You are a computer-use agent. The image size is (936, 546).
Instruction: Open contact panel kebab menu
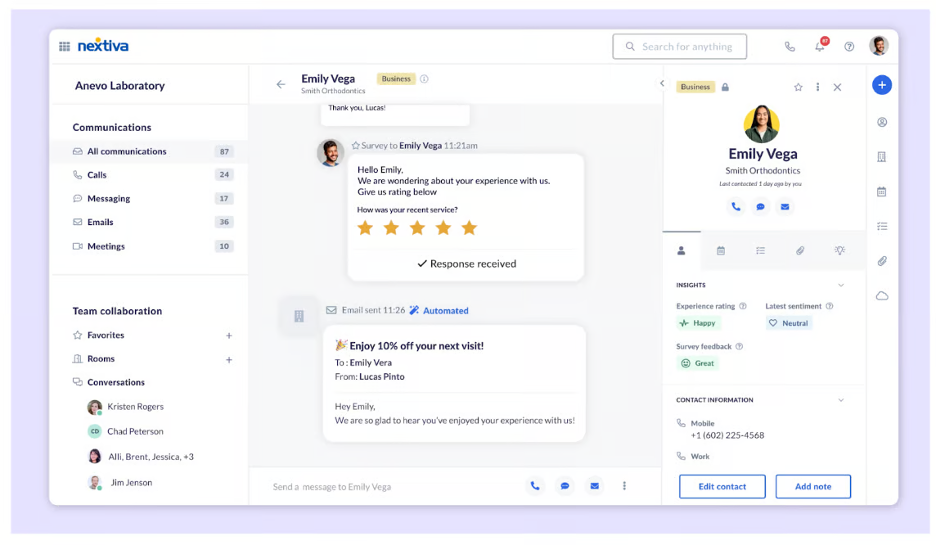click(818, 87)
